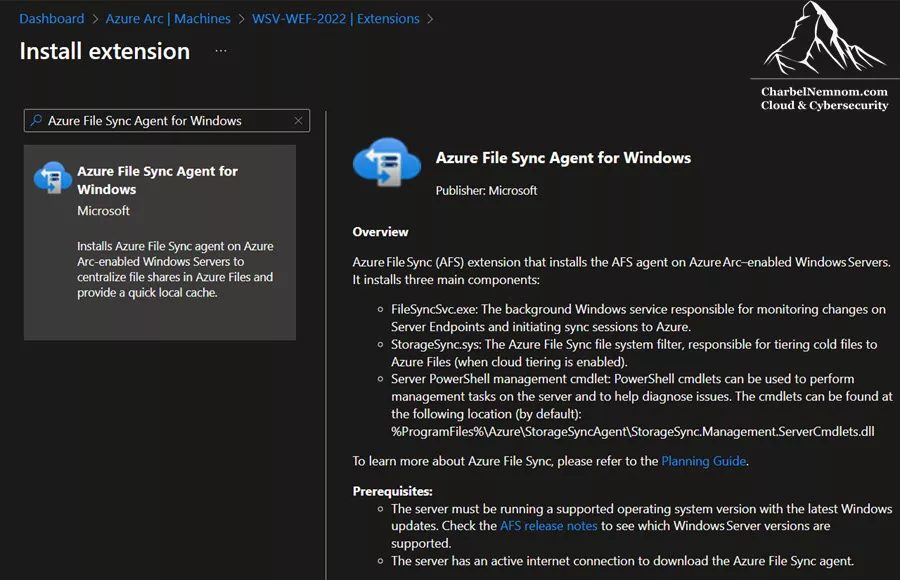Click the Install extension page title
The width and height of the screenshot is (900, 580).
point(104,51)
